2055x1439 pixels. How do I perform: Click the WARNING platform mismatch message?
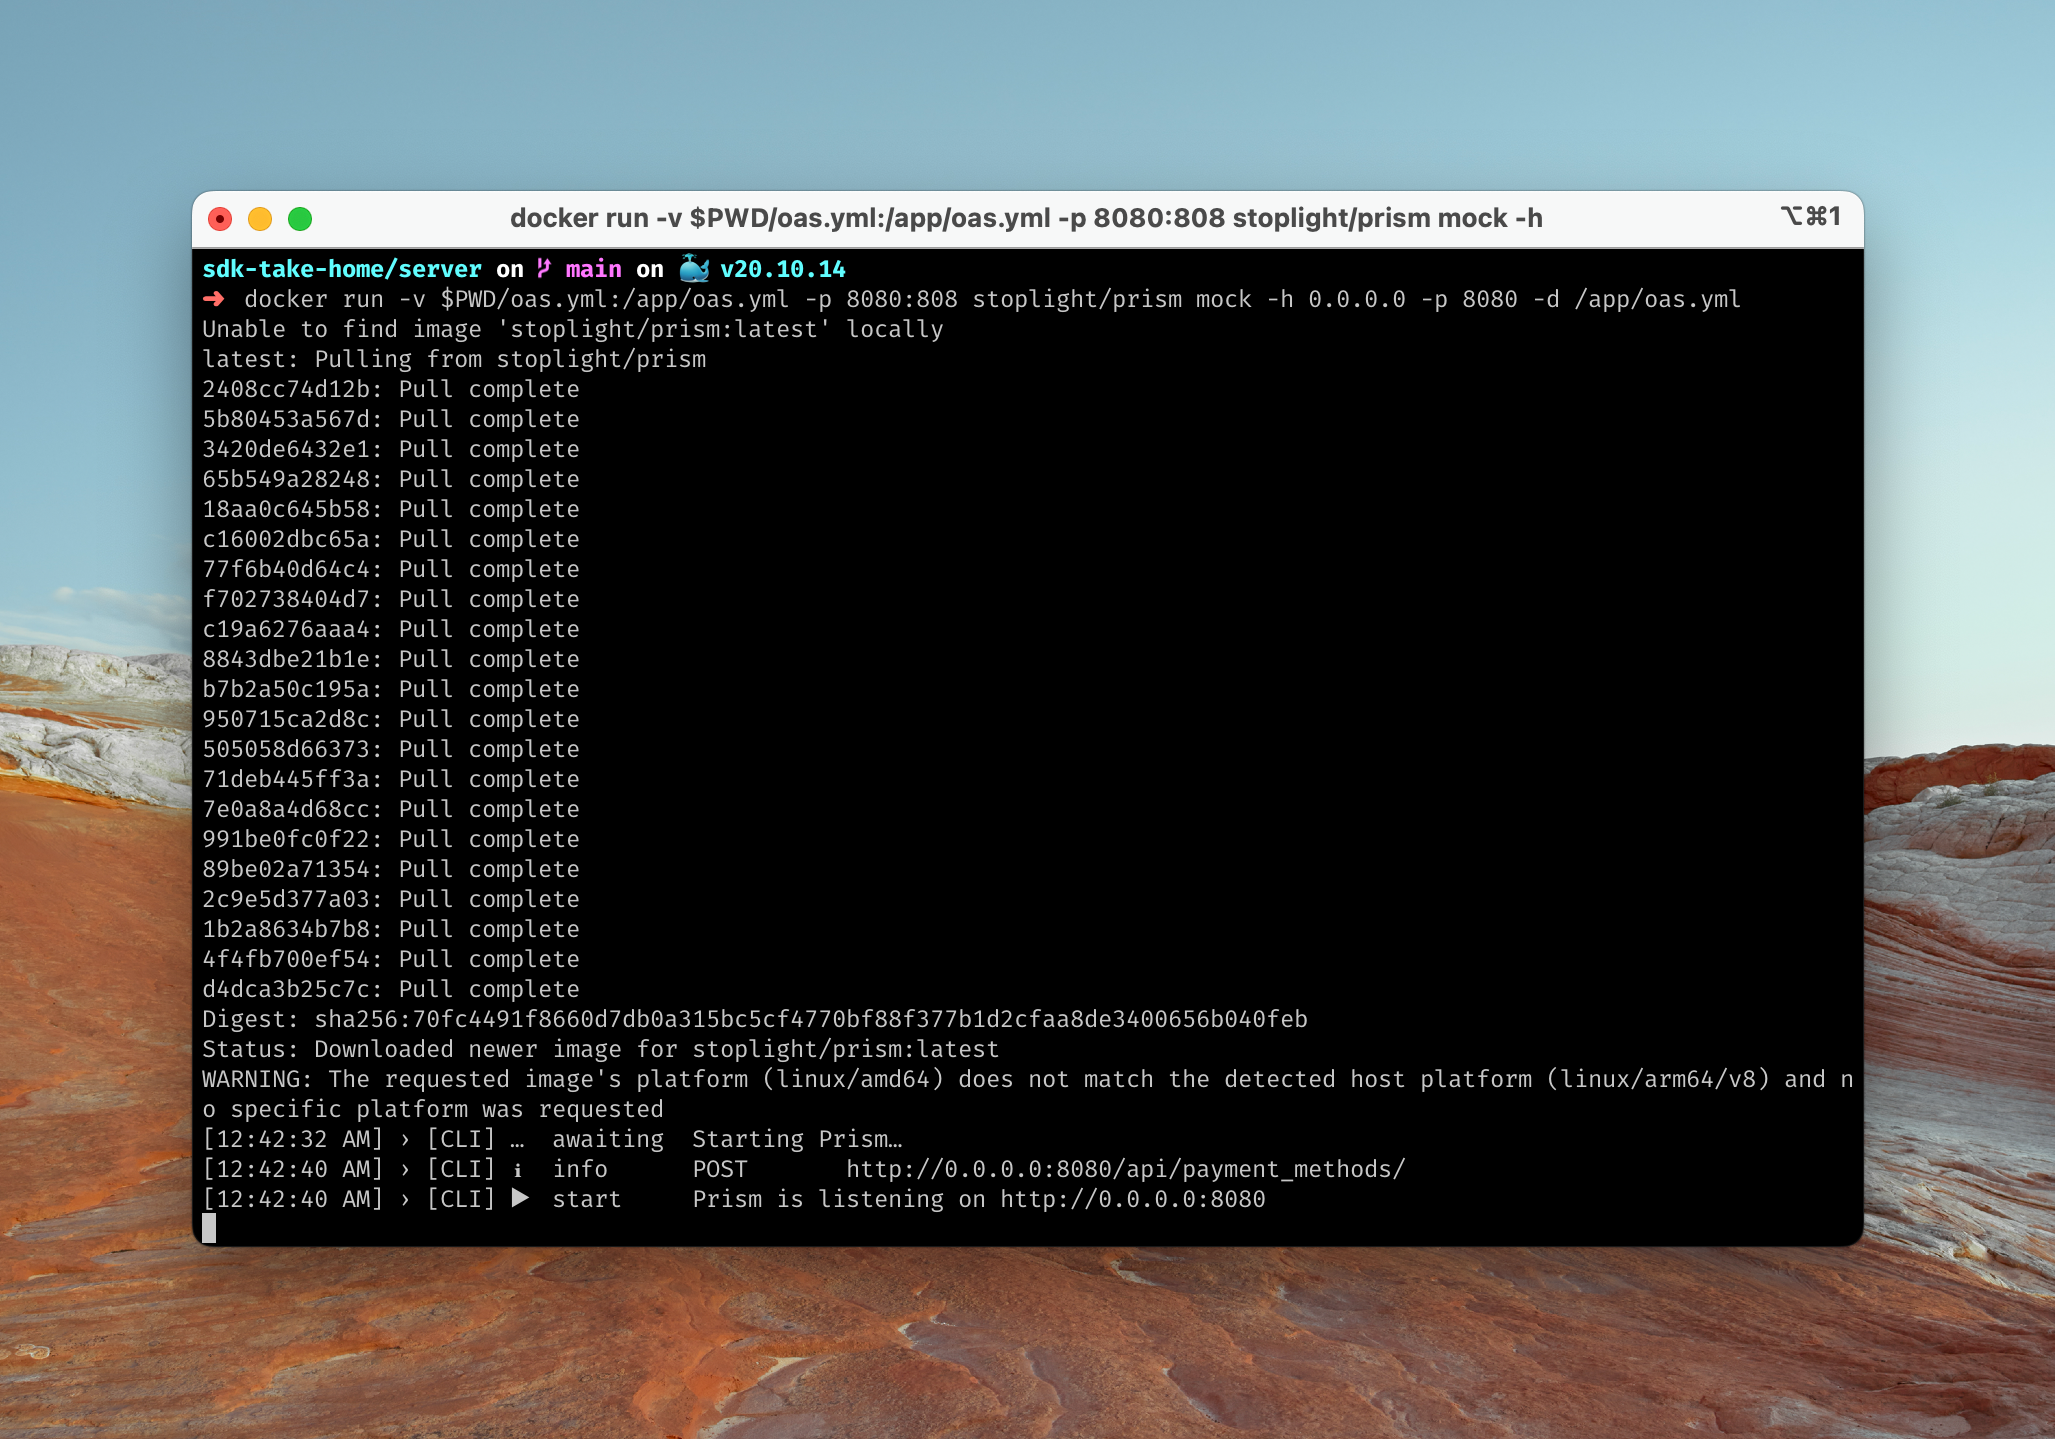(x=1026, y=1079)
